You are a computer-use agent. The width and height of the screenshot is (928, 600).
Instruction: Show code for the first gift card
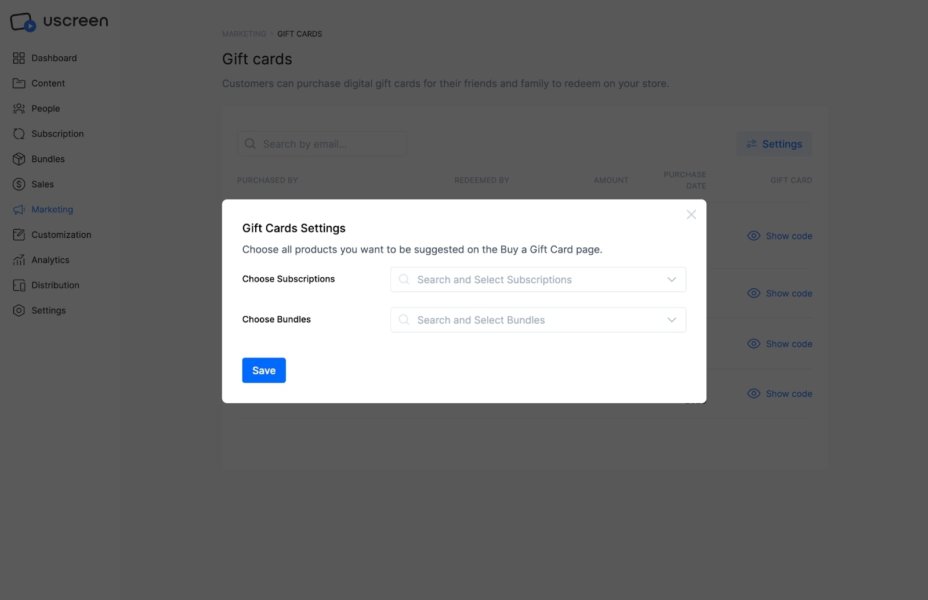pos(782,235)
